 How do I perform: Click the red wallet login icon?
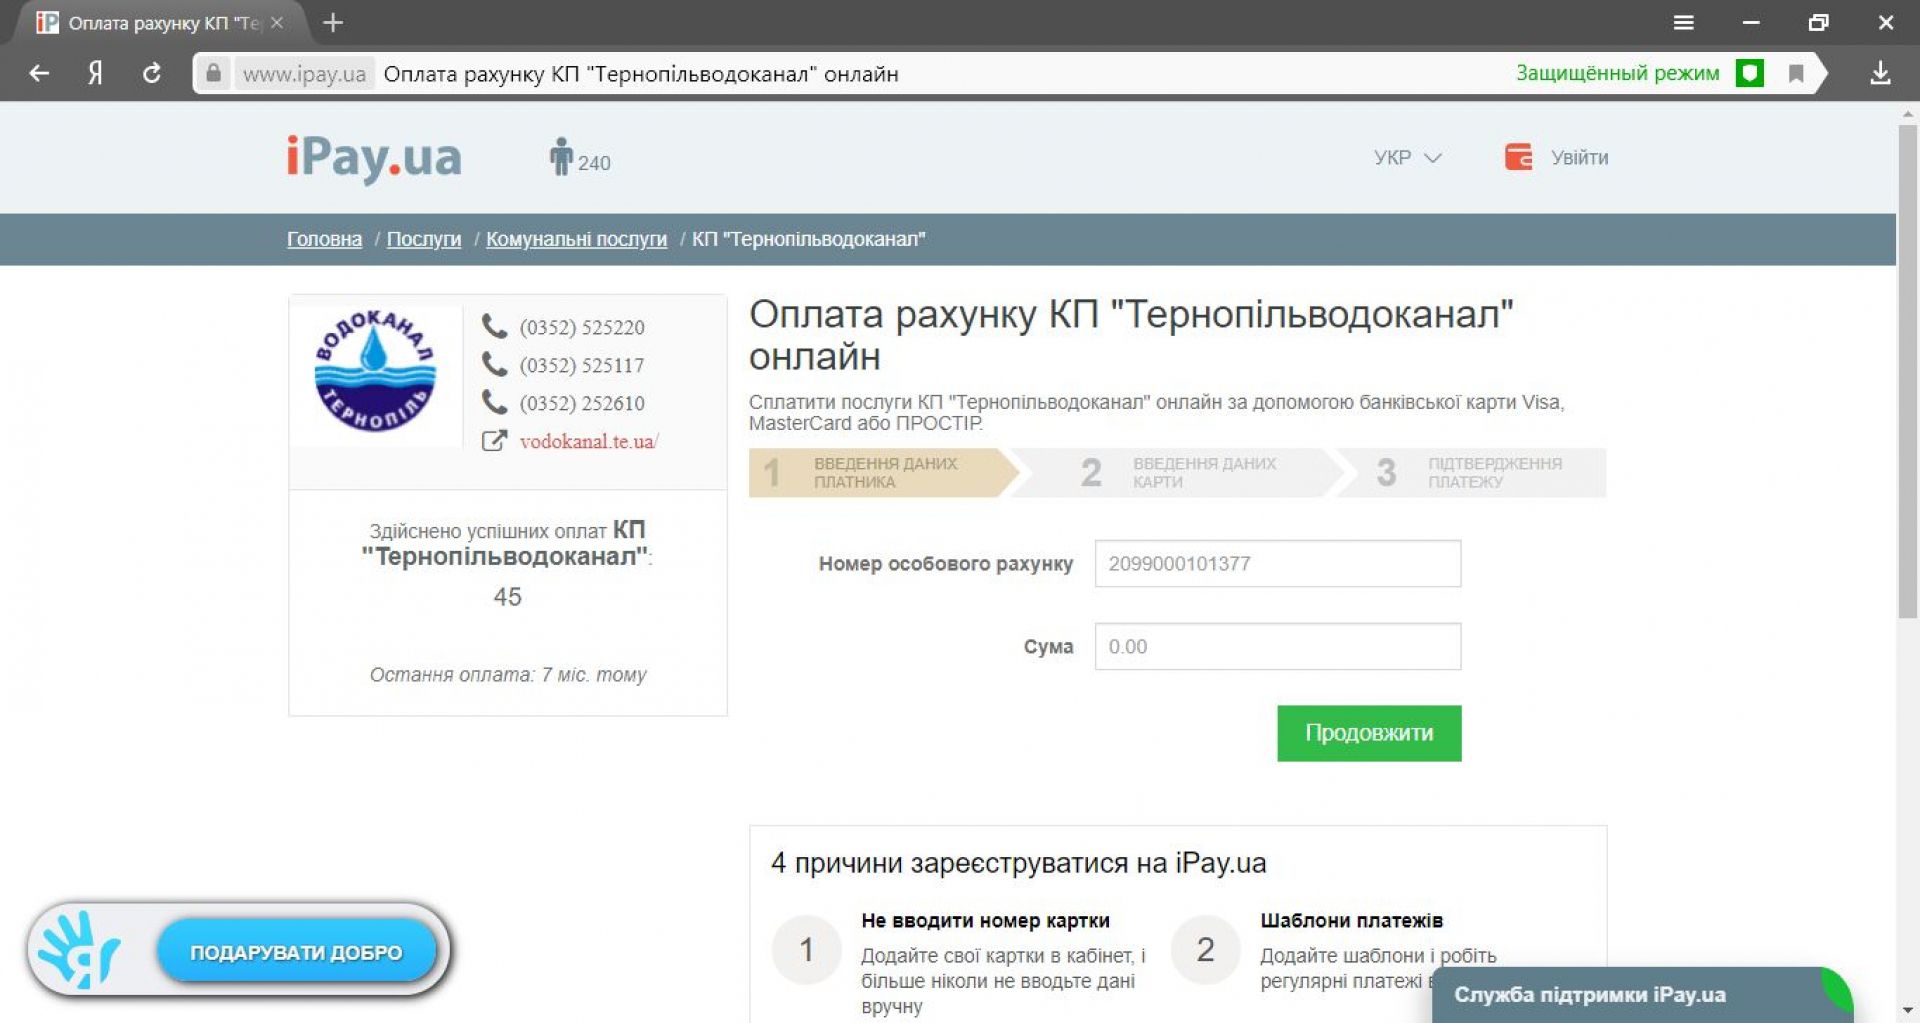click(x=1518, y=157)
